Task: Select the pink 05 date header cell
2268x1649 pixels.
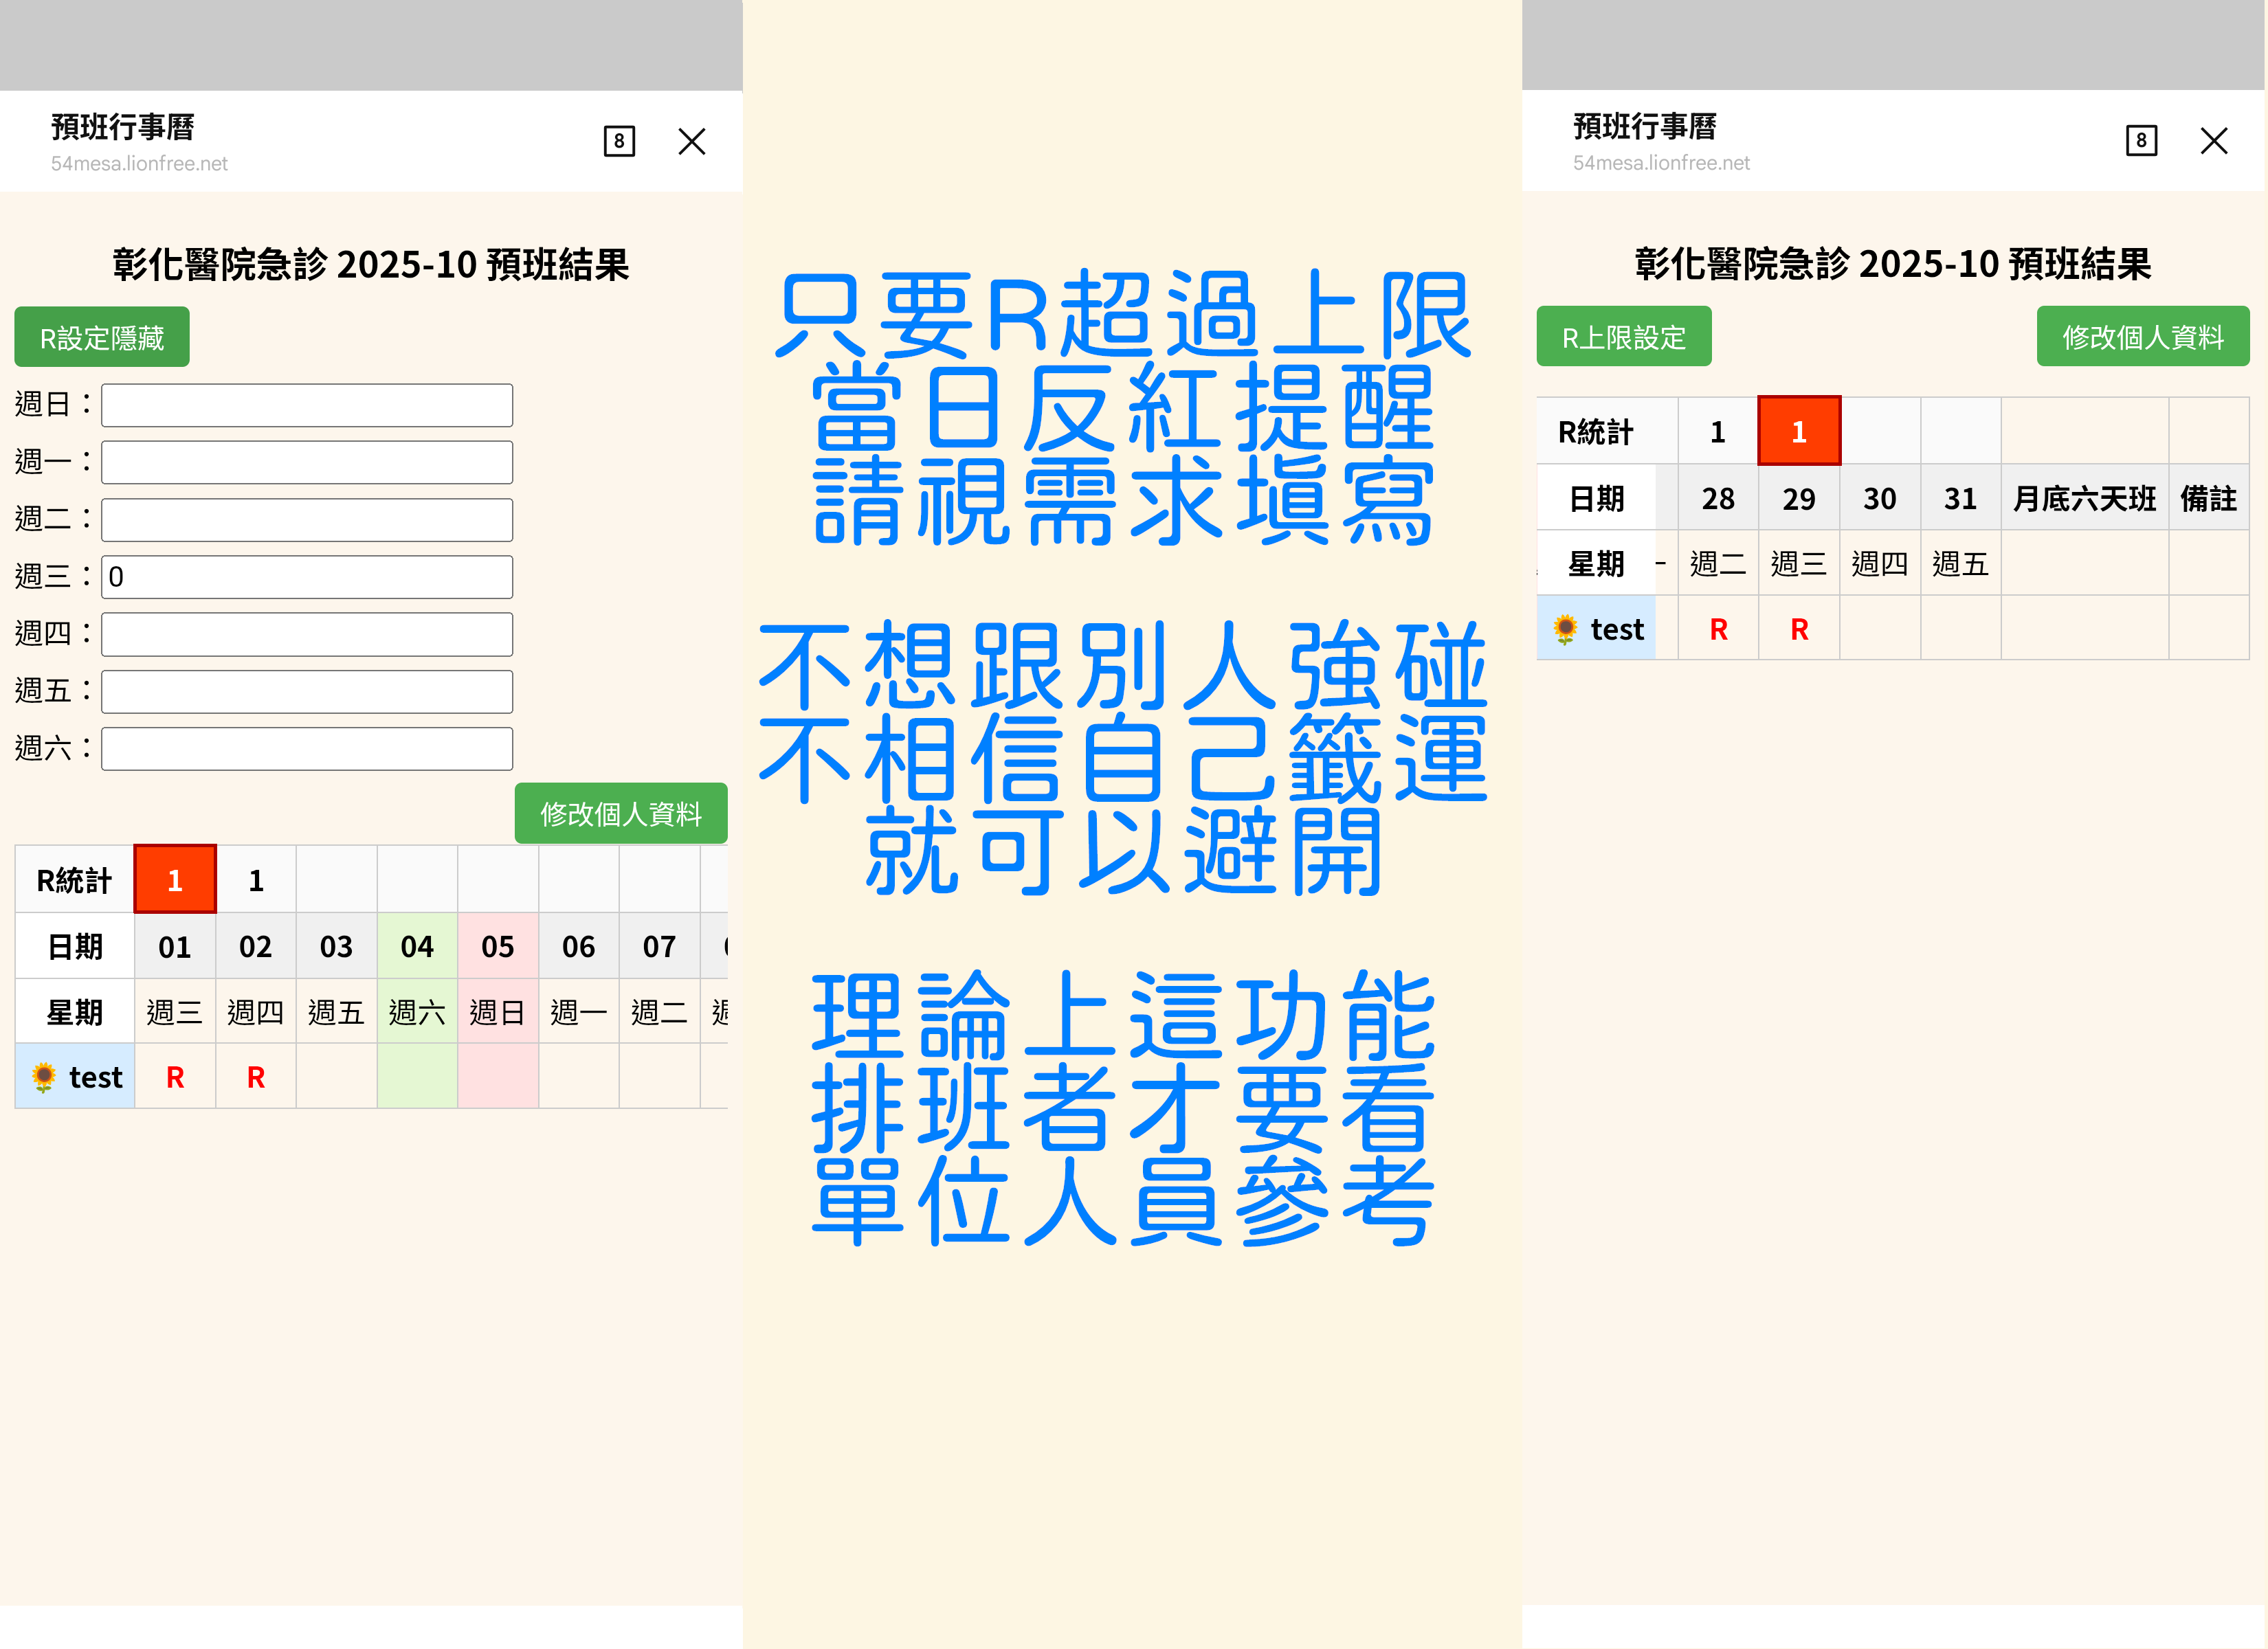Action: tap(497, 946)
